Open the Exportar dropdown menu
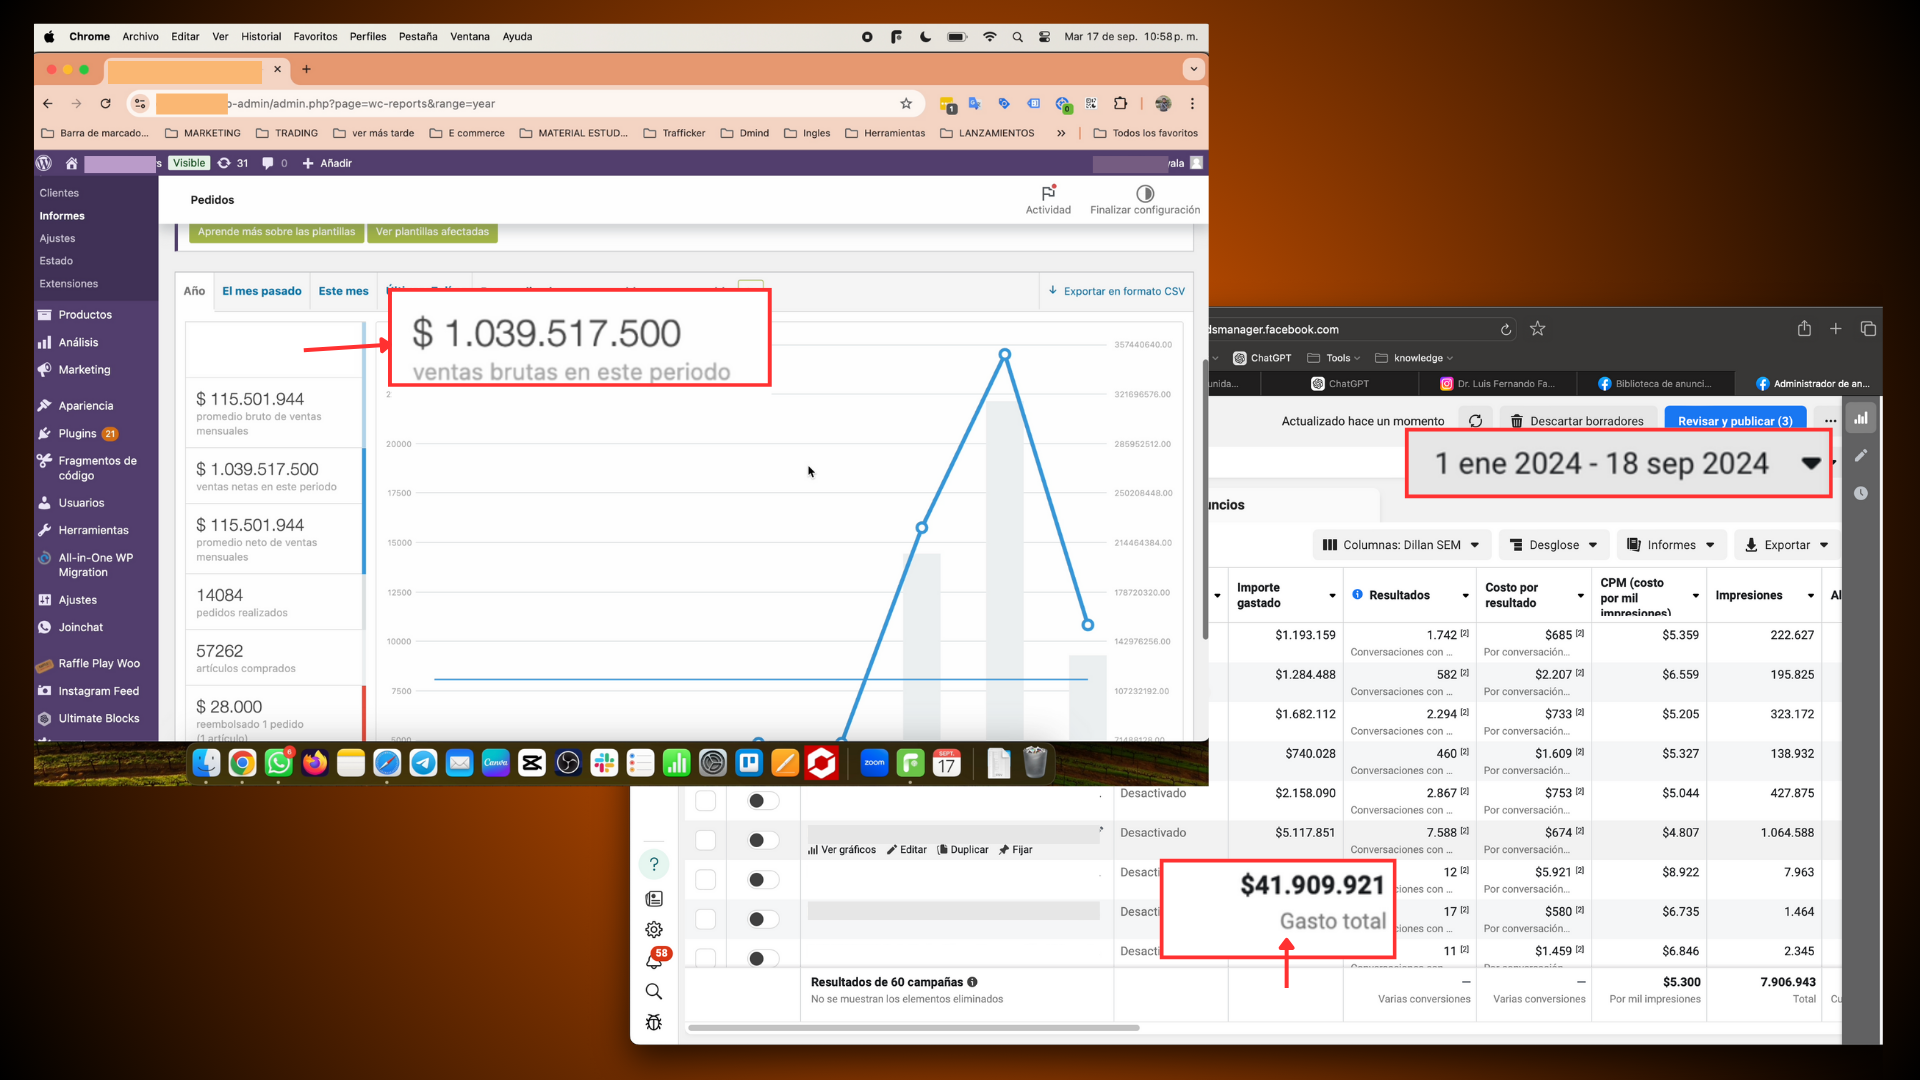This screenshot has width=1920, height=1080. pos(1786,545)
